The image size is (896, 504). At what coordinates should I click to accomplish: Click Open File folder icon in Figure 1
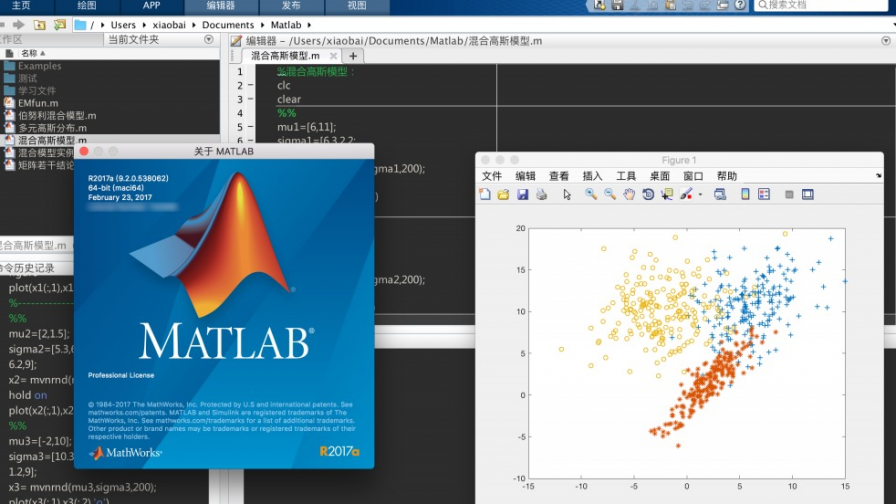click(503, 194)
